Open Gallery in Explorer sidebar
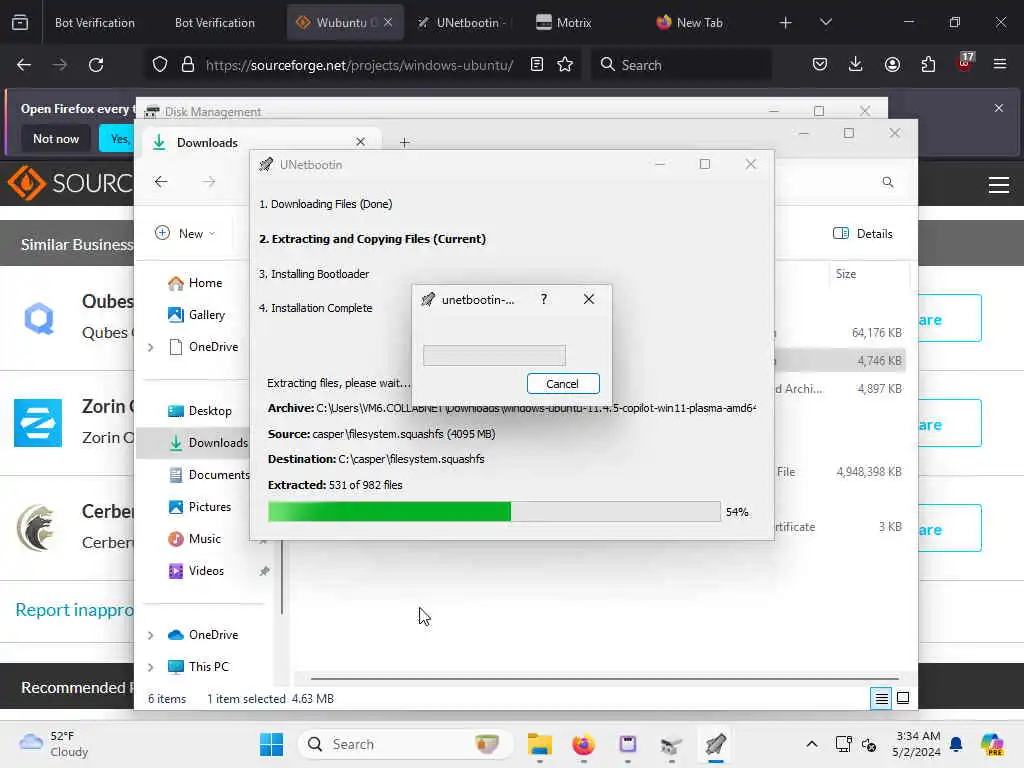The width and height of the screenshot is (1024, 768). click(197, 315)
